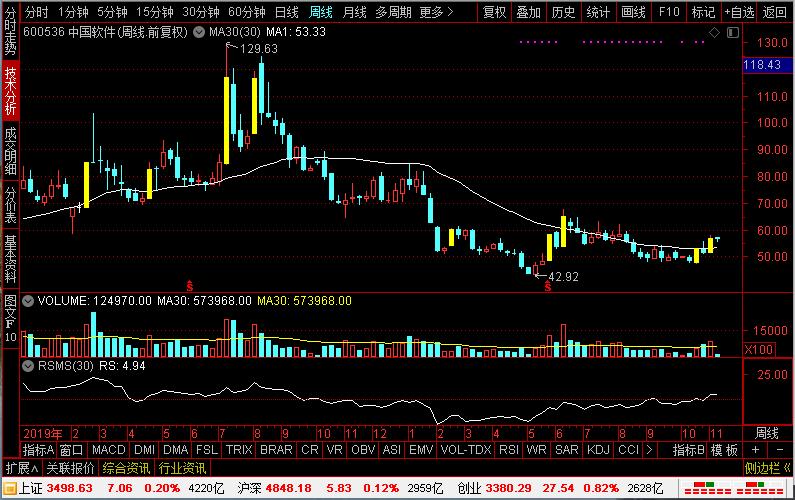Click the yellow icon beside 上证 index
Viewport: 795px width, 500px height.
click(10, 487)
